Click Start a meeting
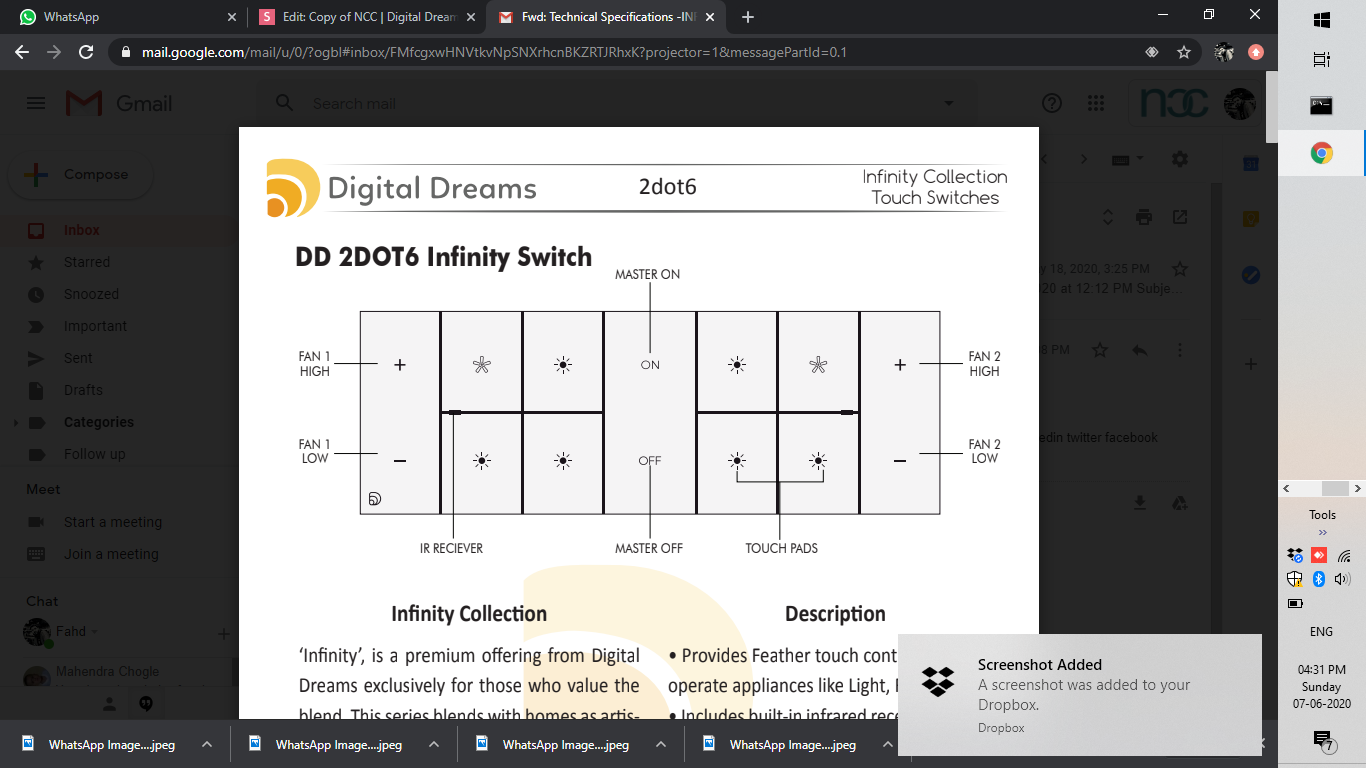The width and height of the screenshot is (1366, 768). 112,522
